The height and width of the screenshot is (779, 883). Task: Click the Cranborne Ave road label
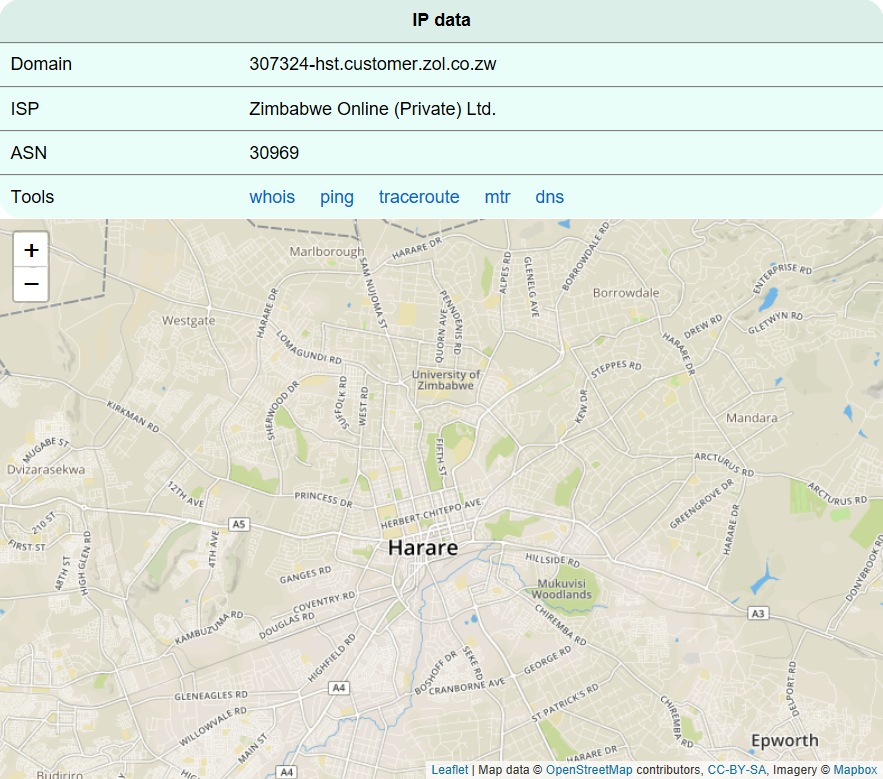click(x=467, y=687)
